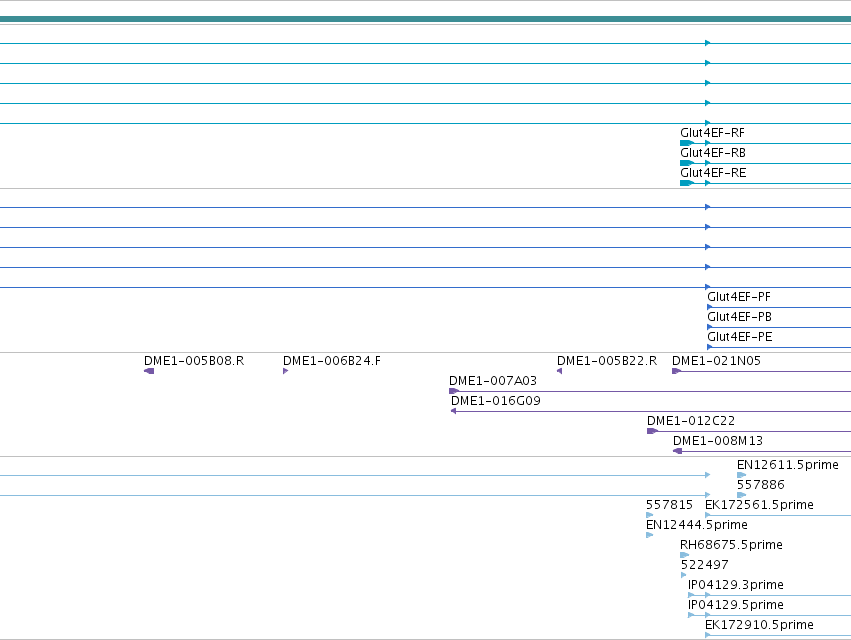Screen dimensions: 851x640
Task: Select the EN12444.5prime EST label
Action: point(697,525)
